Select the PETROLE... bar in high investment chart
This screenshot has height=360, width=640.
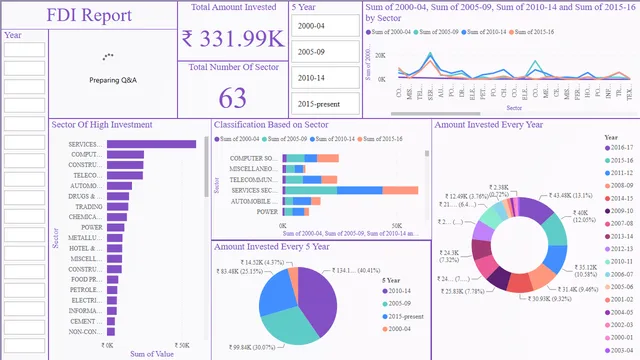coord(112,290)
